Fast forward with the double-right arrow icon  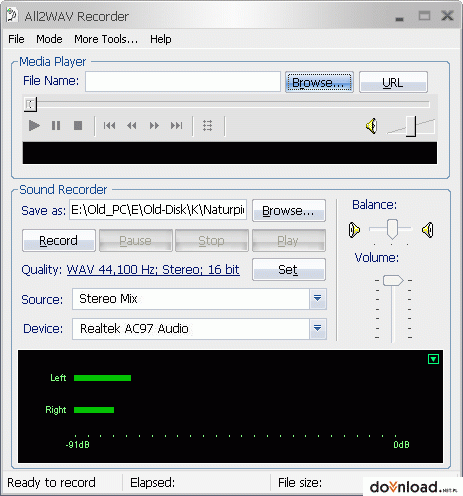(154, 126)
